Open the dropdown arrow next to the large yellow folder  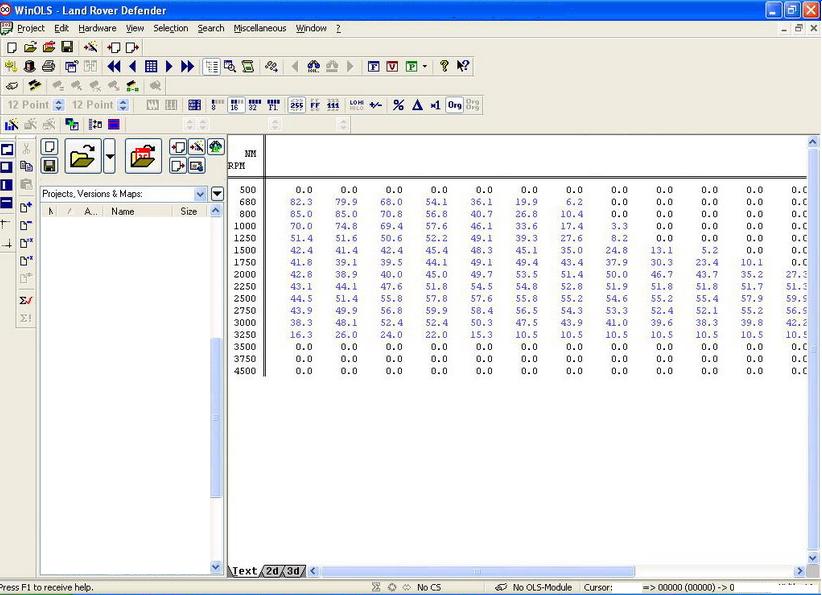point(110,156)
